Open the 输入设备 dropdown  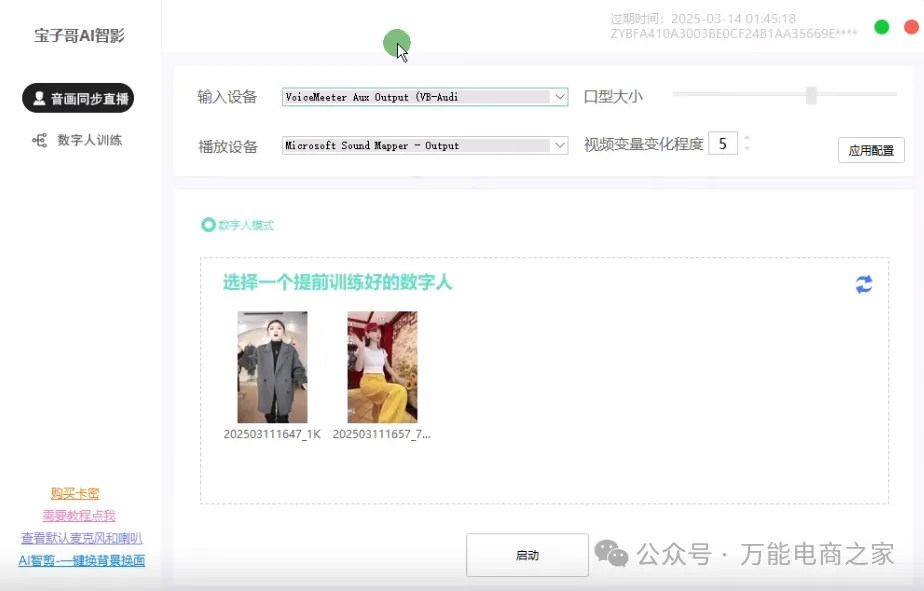(559, 97)
